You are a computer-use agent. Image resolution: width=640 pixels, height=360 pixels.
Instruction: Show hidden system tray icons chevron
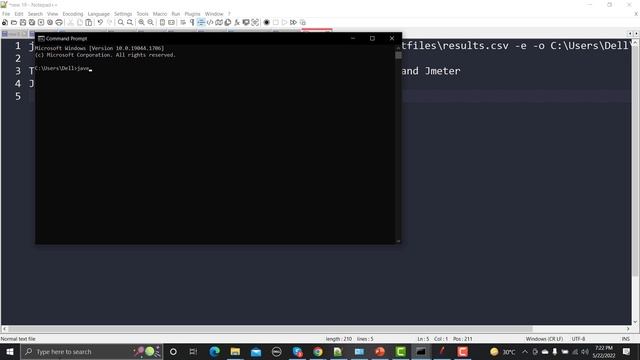coord(525,351)
